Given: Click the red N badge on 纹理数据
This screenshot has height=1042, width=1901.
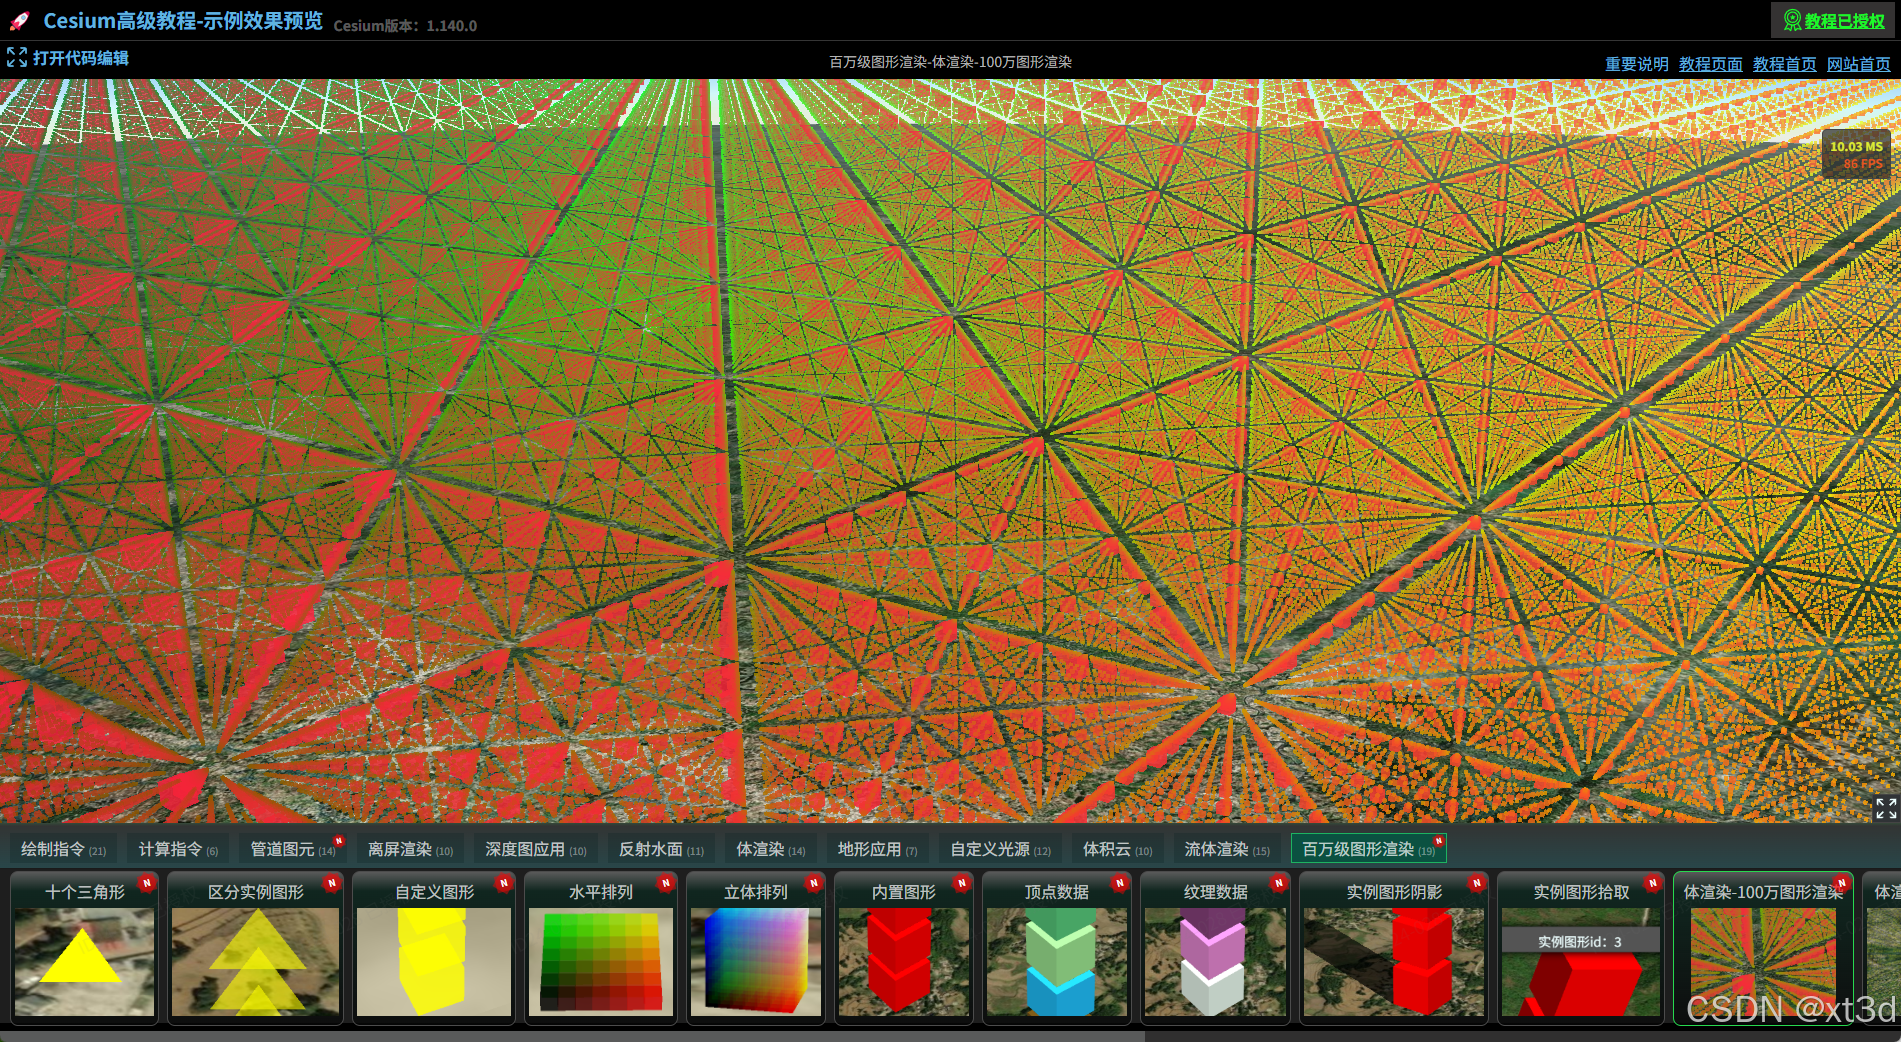Looking at the screenshot, I should click(1278, 883).
